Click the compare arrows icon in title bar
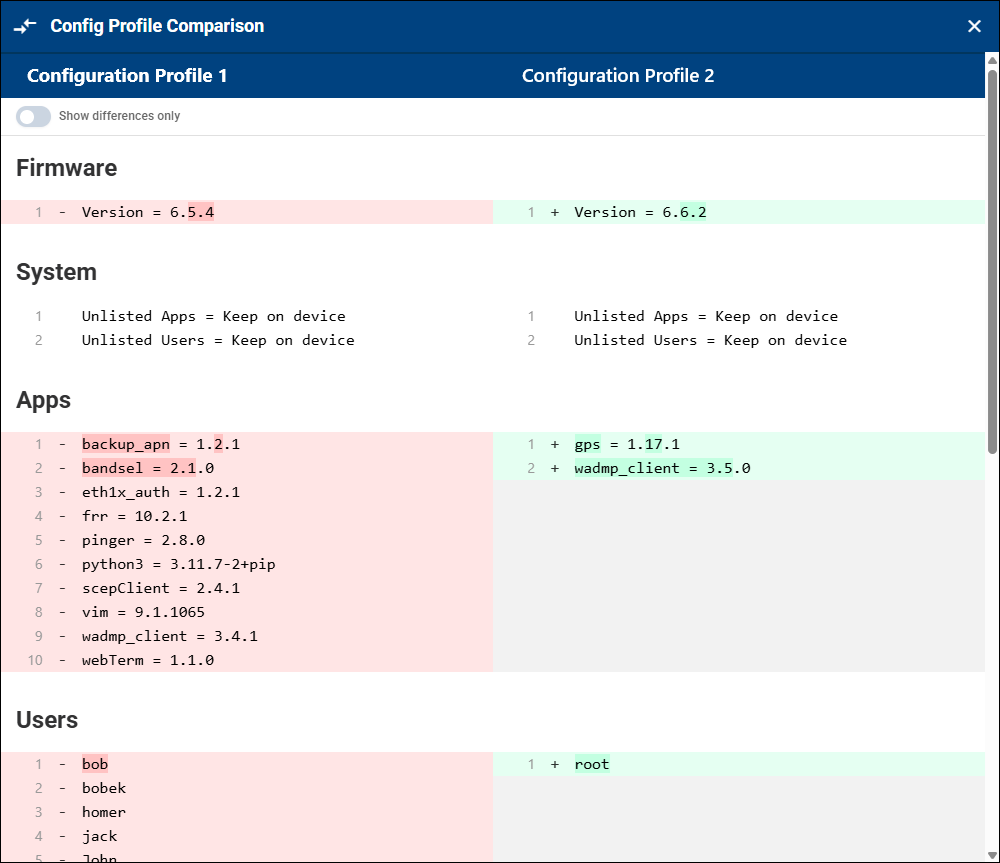This screenshot has width=1000, height=863. pos(25,26)
